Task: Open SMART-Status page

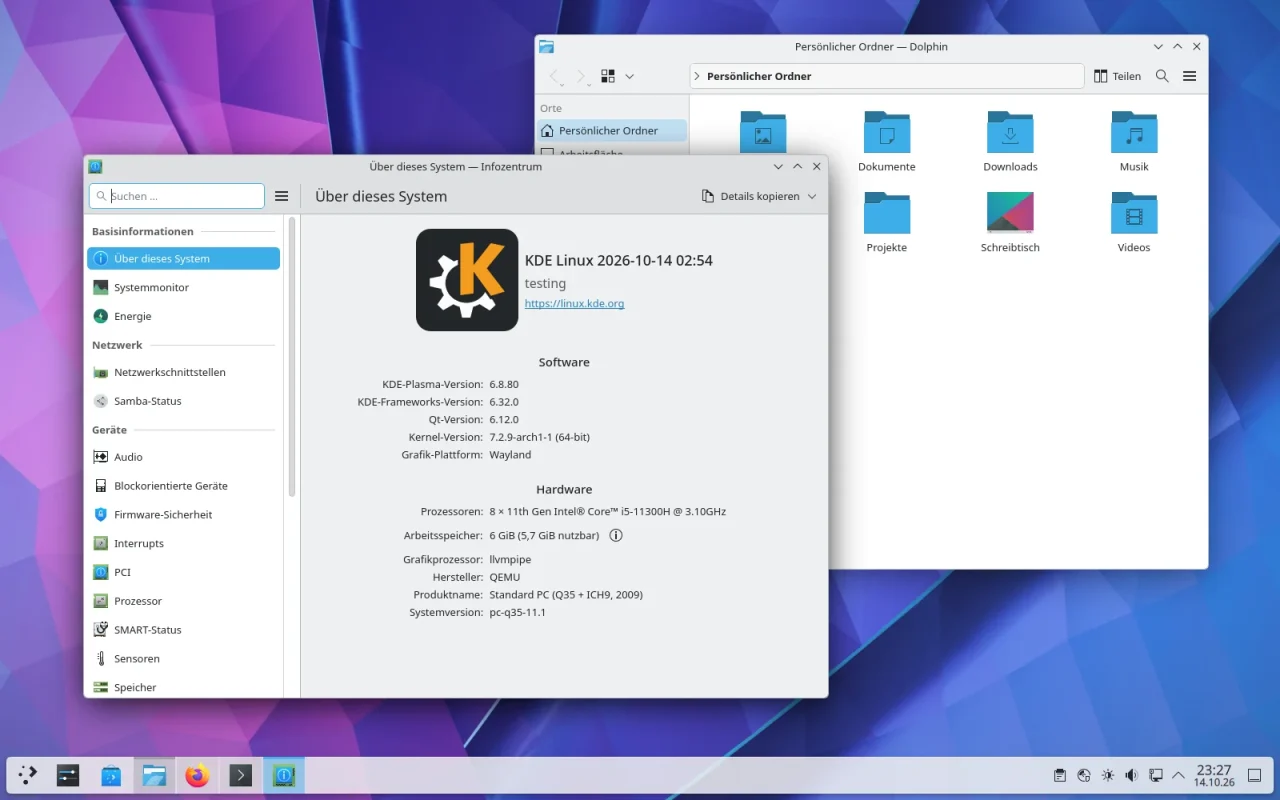Action: coord(183,630)
